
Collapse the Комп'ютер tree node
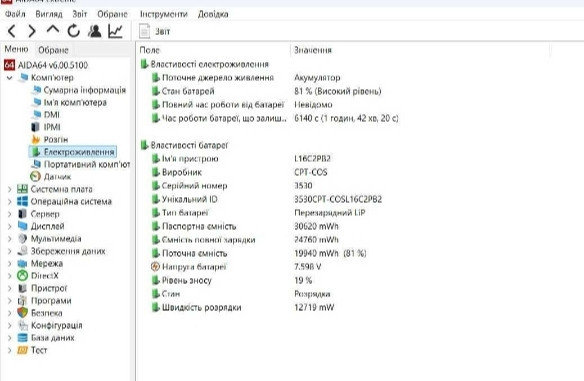[10, 78]
